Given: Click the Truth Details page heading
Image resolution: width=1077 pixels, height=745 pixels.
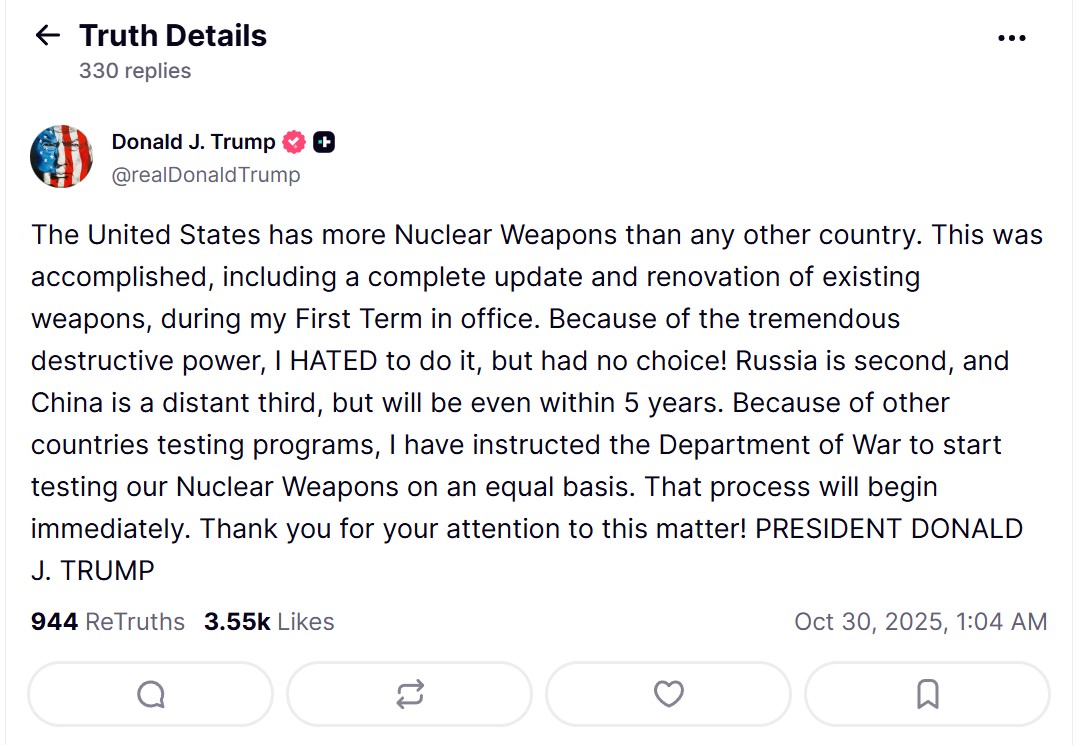Looking at the screenshot, I should 173,36.
